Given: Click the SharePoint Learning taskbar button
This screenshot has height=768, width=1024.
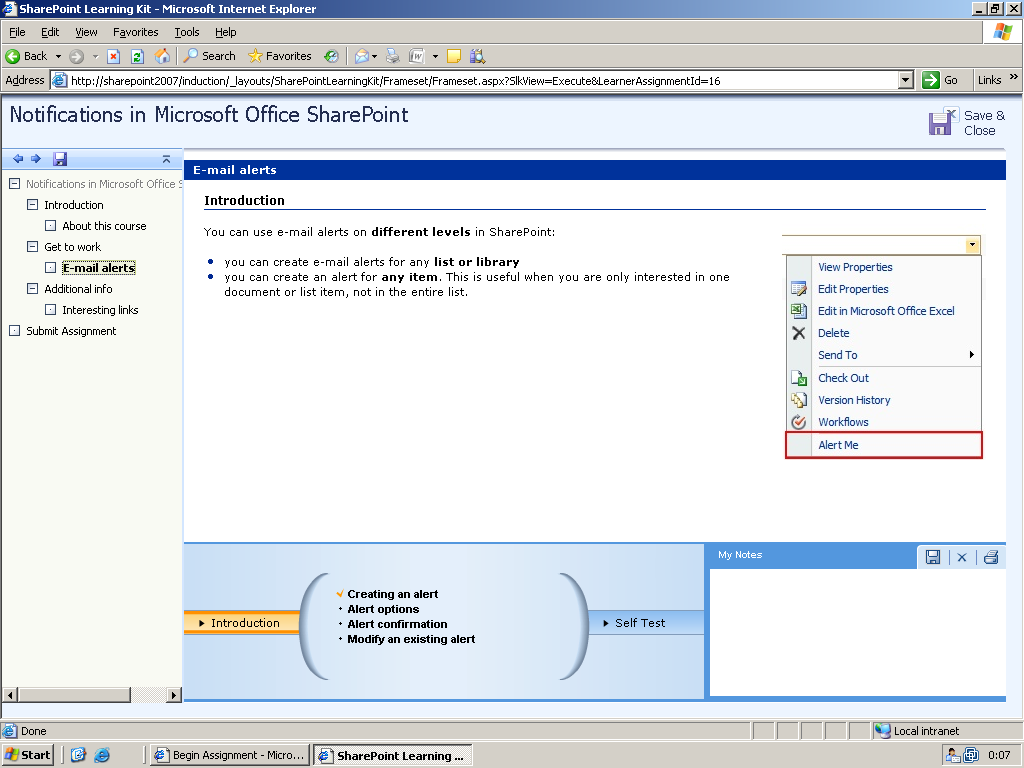Looking at the screenshot, I should pos(392,755).
